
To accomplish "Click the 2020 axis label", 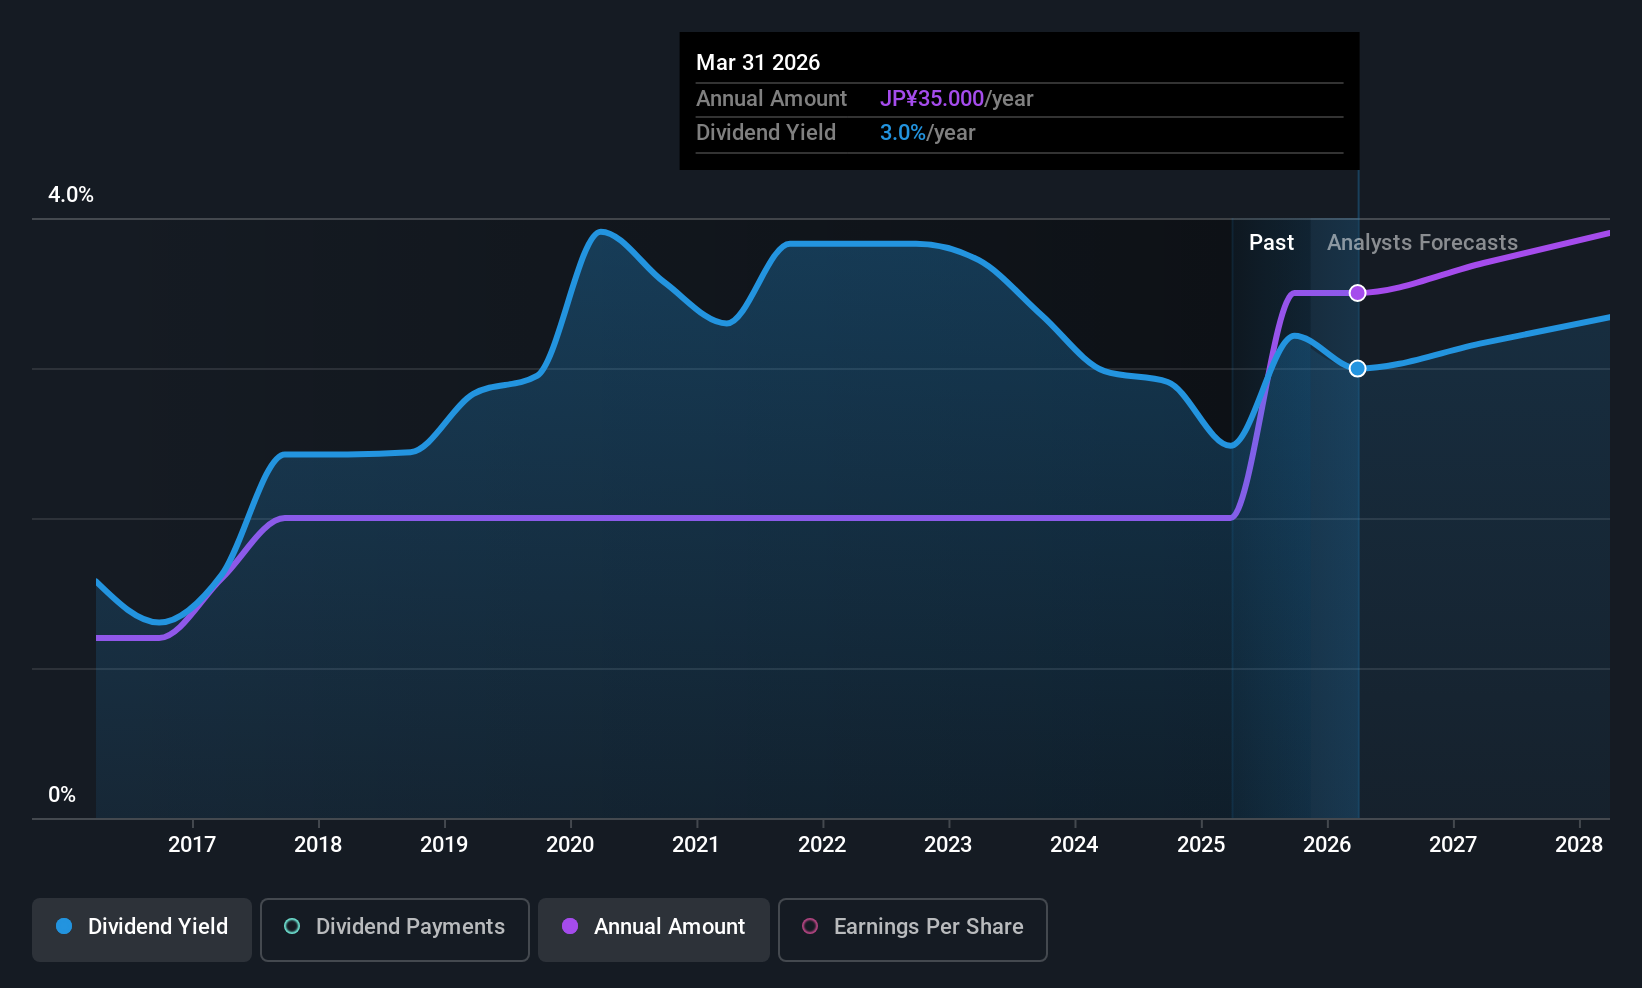I will pos(570,844).
